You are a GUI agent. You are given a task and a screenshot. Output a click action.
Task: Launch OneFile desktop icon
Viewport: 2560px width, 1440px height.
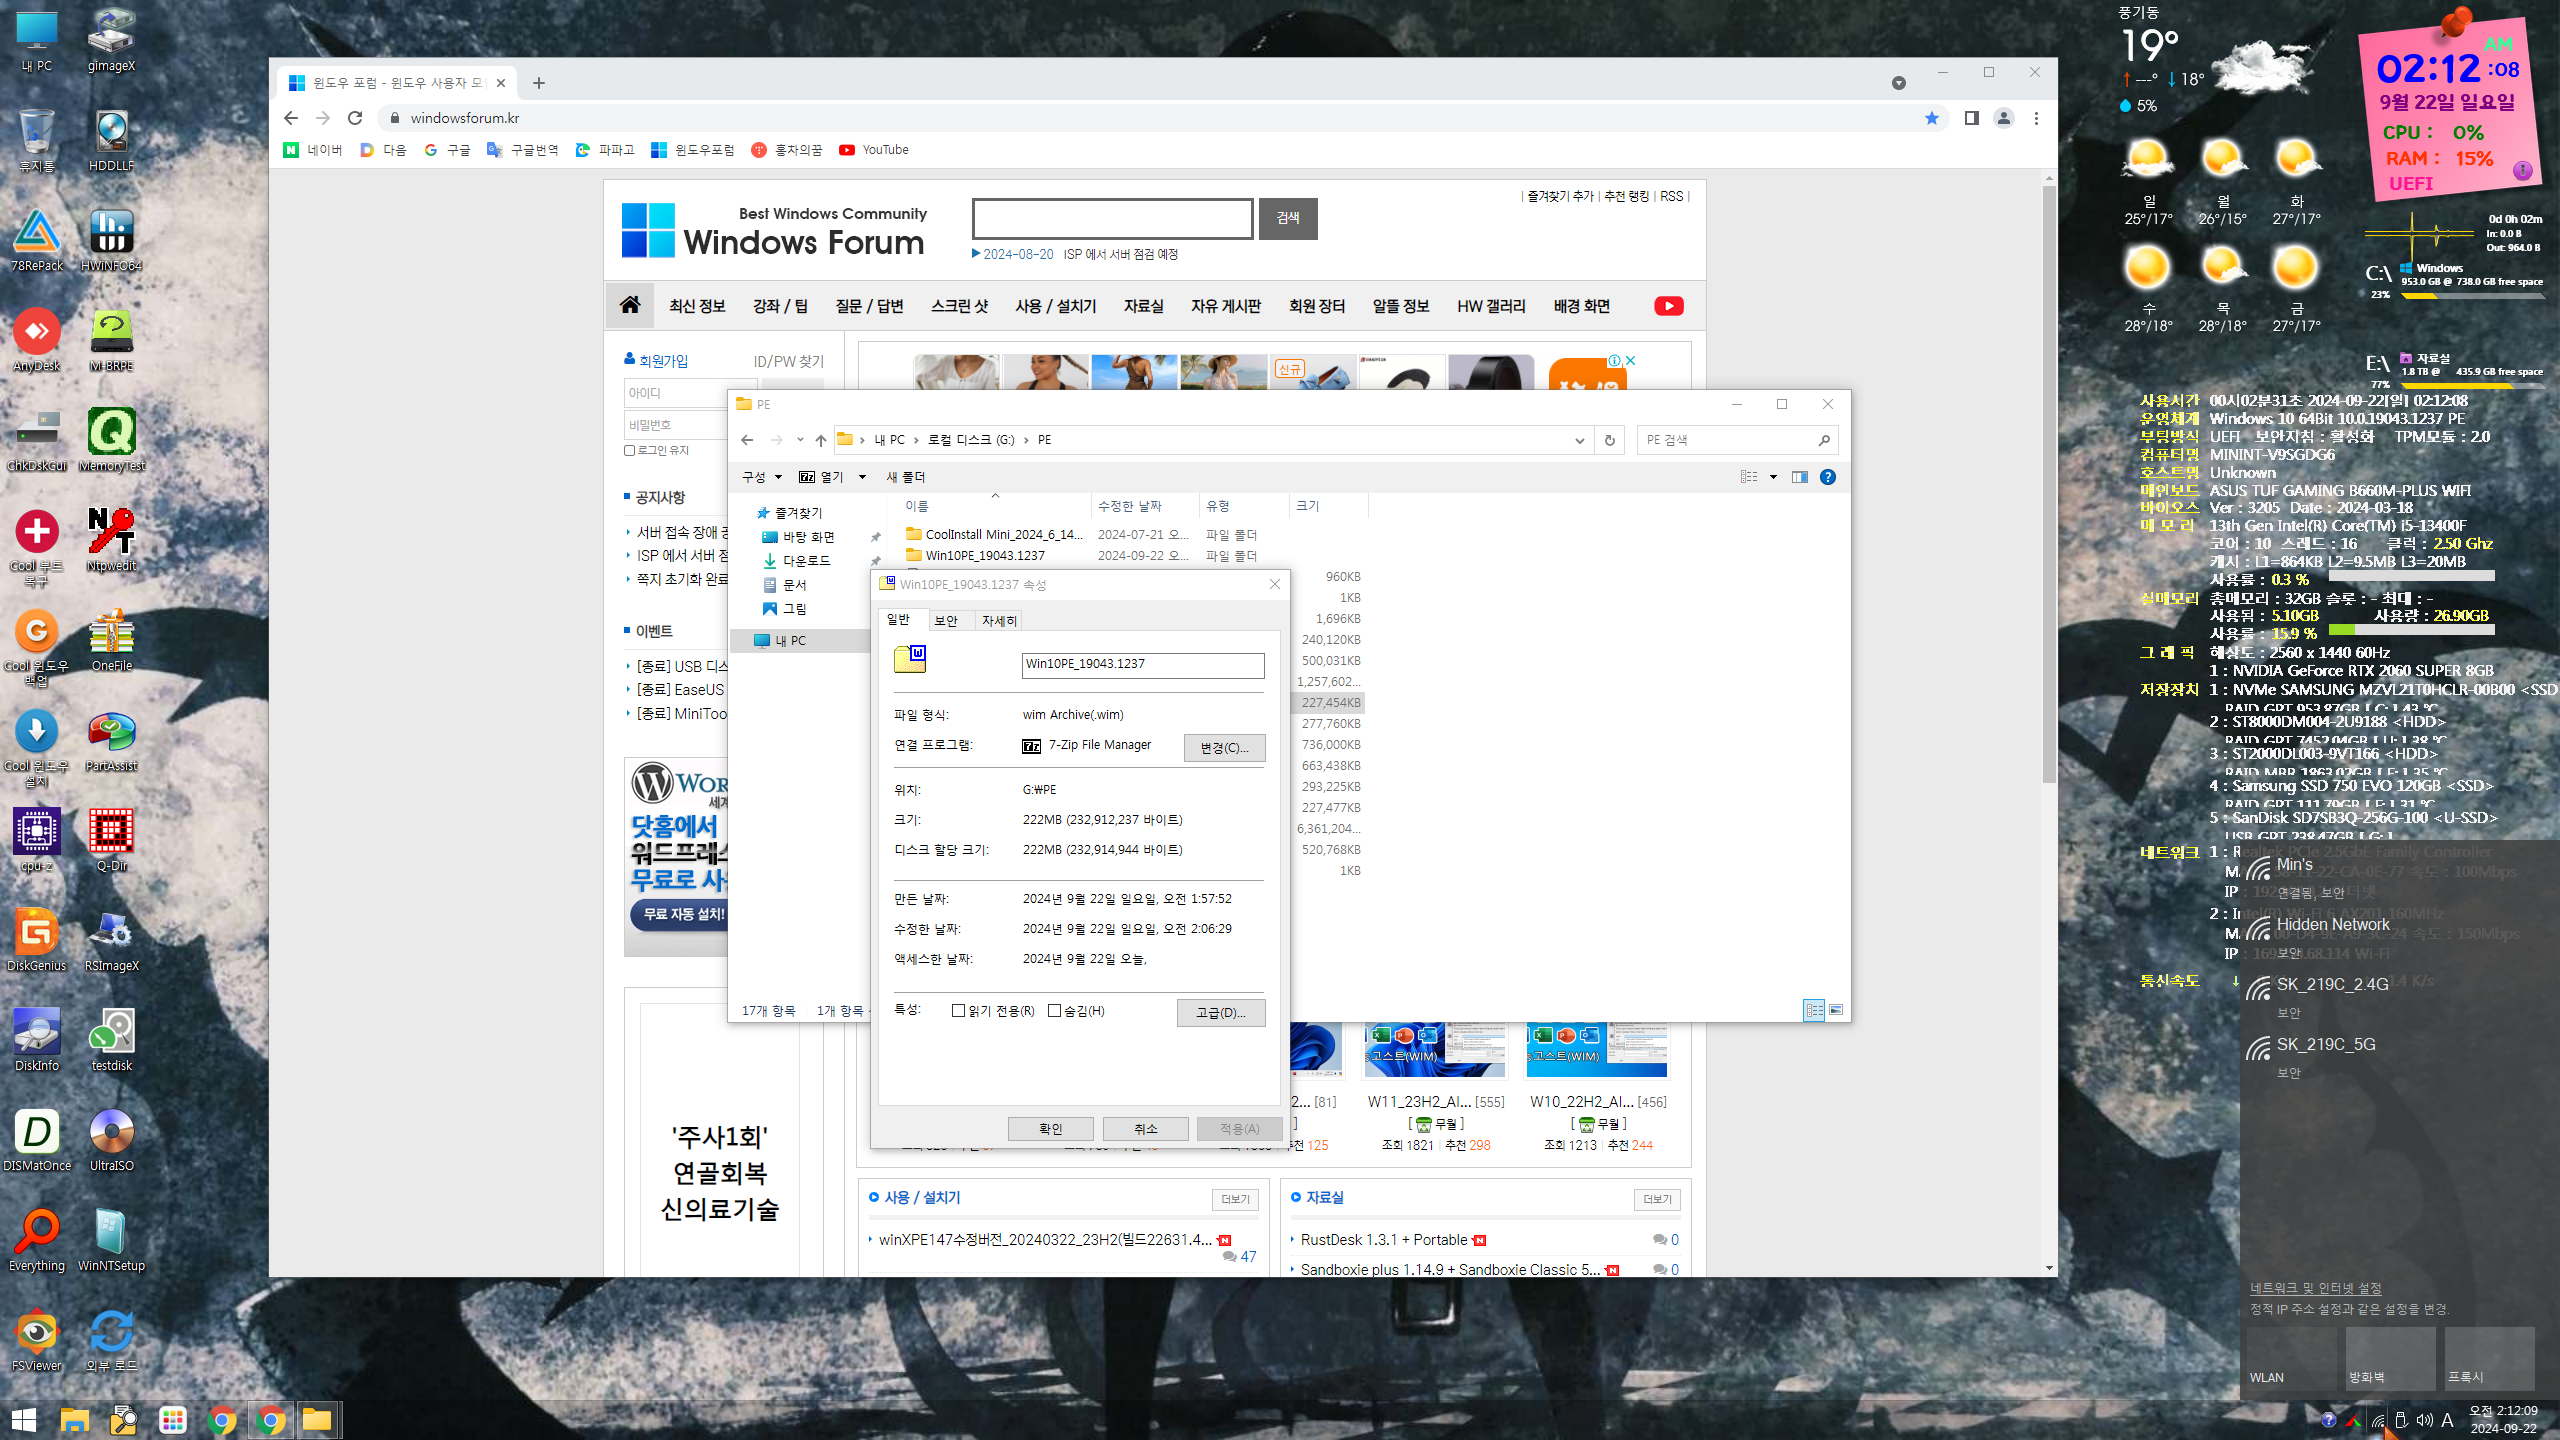click(111, 641)
